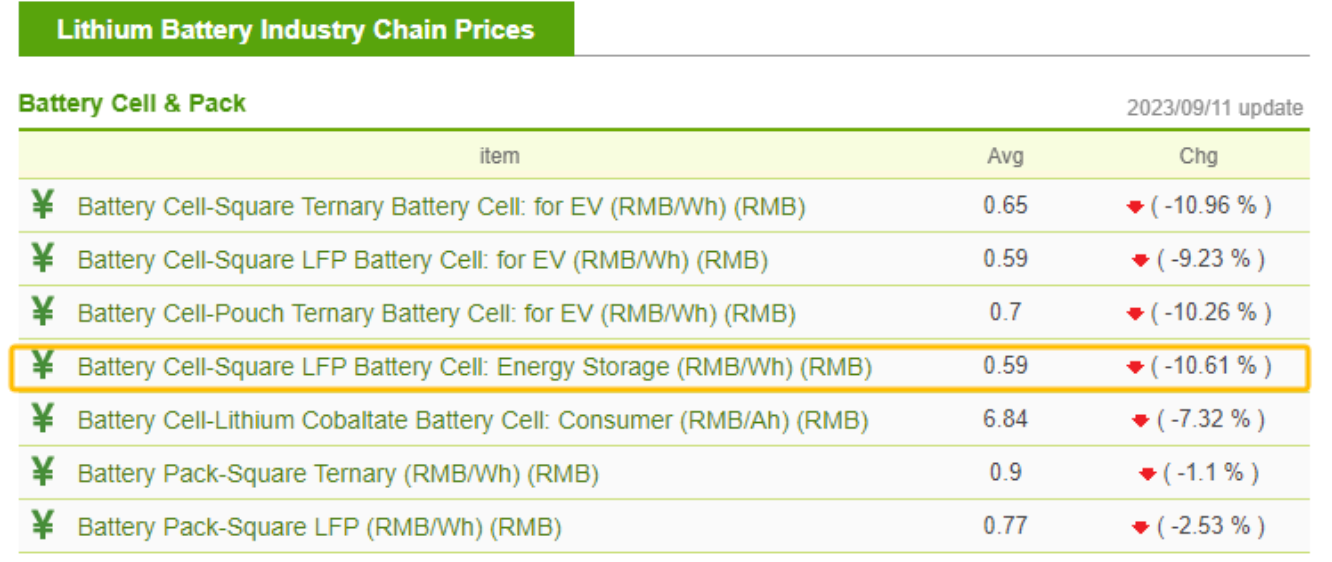
Task: Click yen icon beside Battery Pack-Square Ternary
Action: coord(42,472)
